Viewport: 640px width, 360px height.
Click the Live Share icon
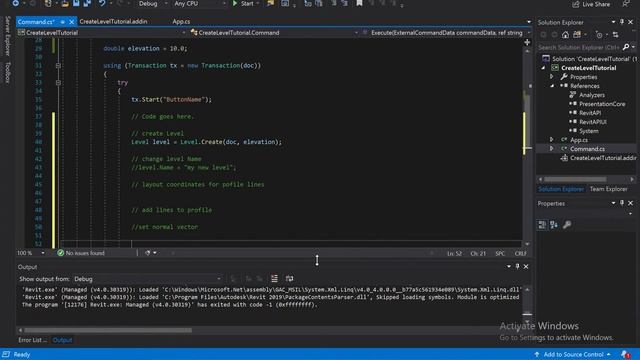coord(576,4)
